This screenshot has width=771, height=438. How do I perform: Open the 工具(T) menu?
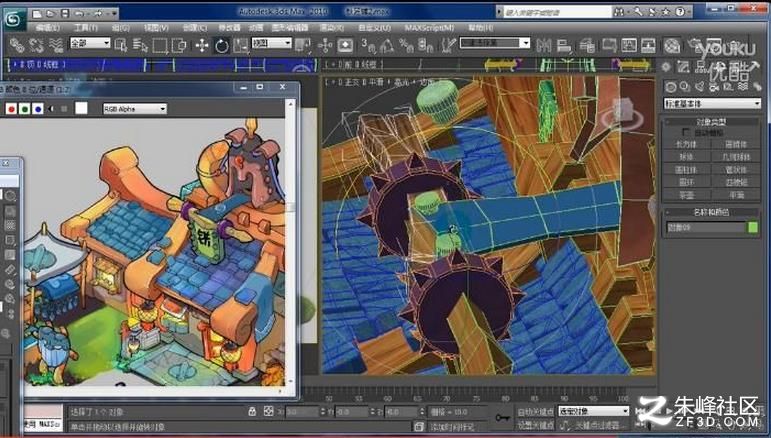(x=86, y=28)
